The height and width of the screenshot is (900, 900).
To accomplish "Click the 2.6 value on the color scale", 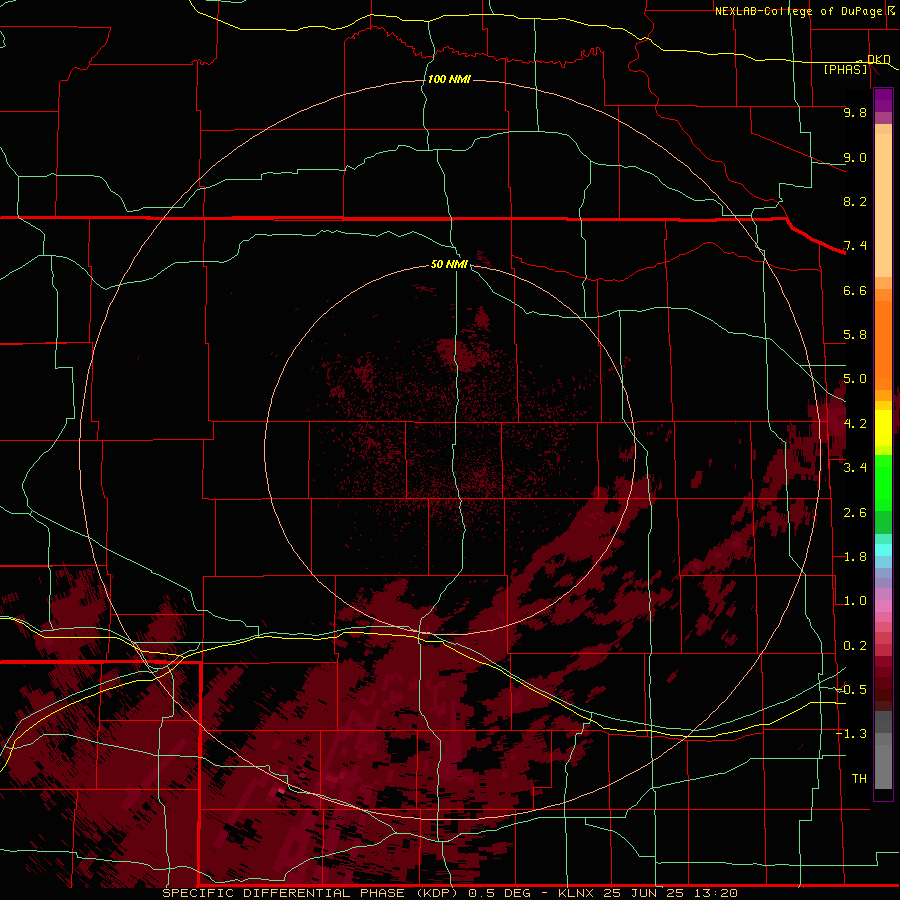I will tap(855, 513).
